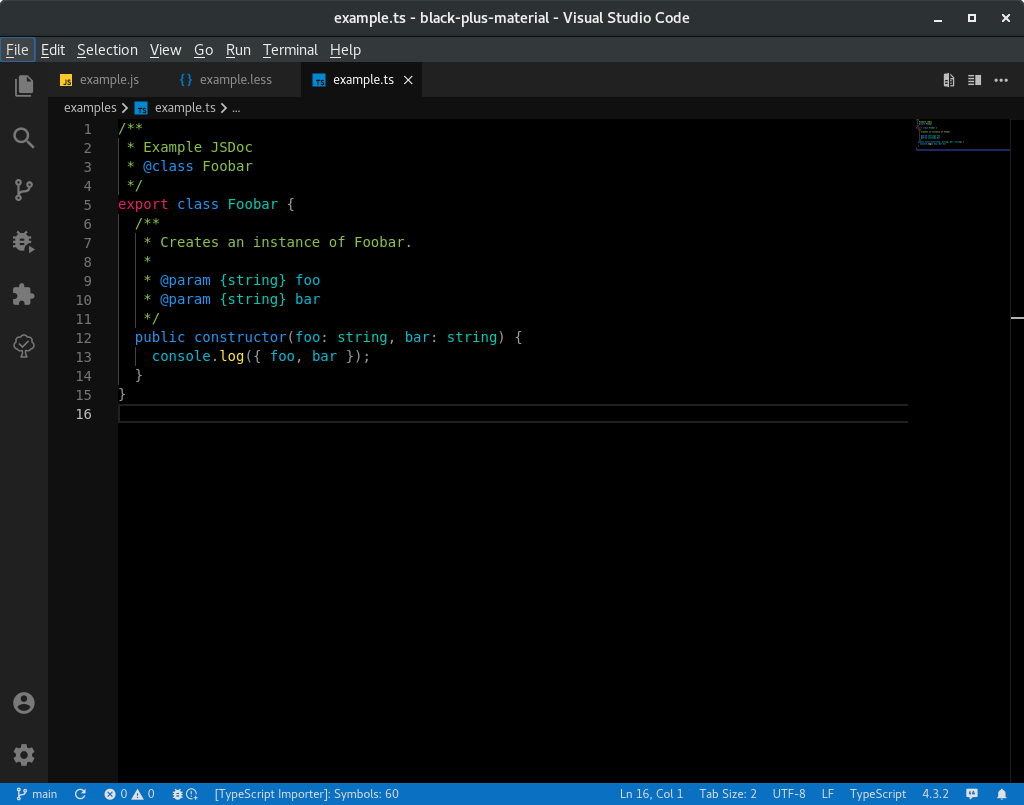The width and height of the screenshot is (1024, 805).
Task: Minimize the Visual Studio Code window
Action: pyautogui.click(x=938, y=18)
